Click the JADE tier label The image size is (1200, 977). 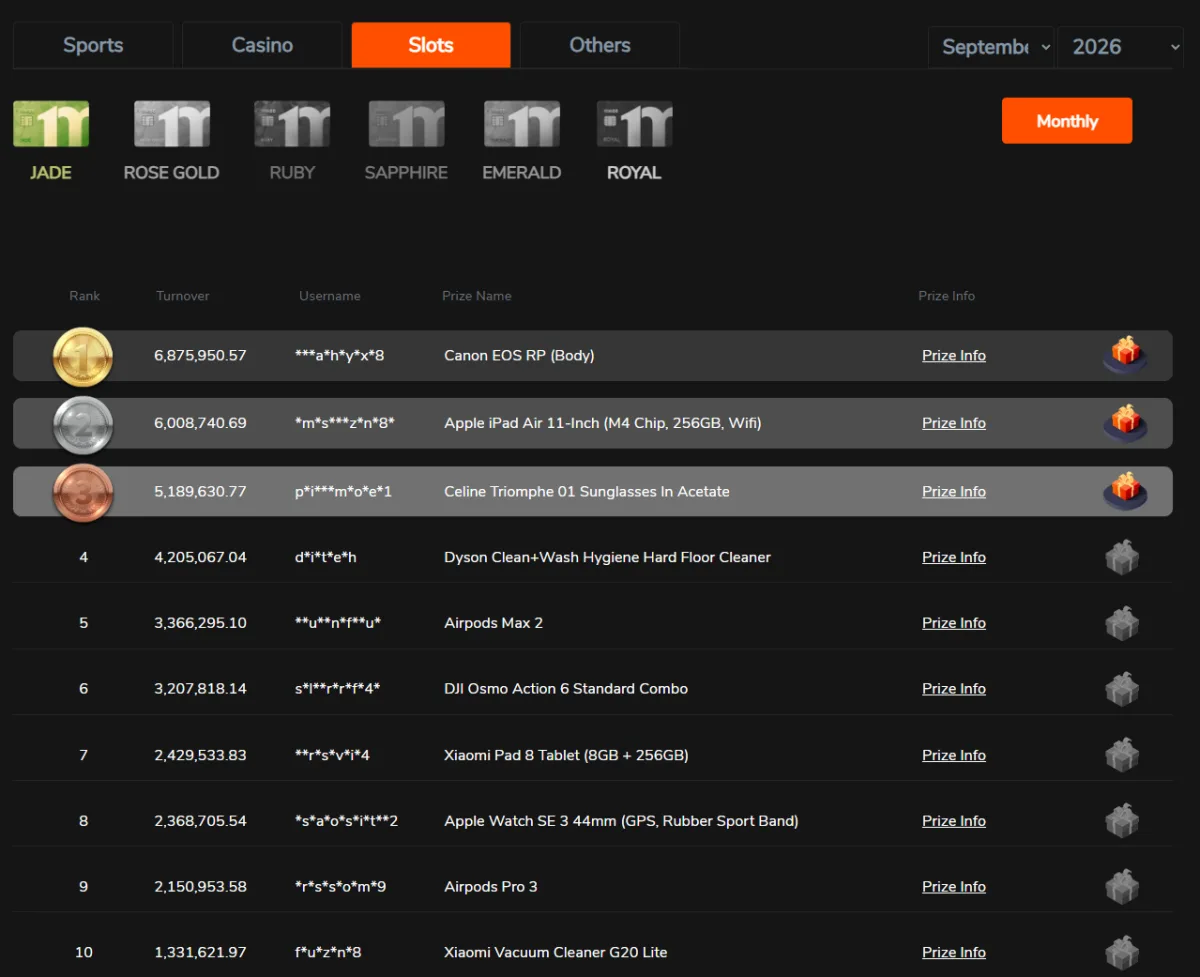[51, 173]
